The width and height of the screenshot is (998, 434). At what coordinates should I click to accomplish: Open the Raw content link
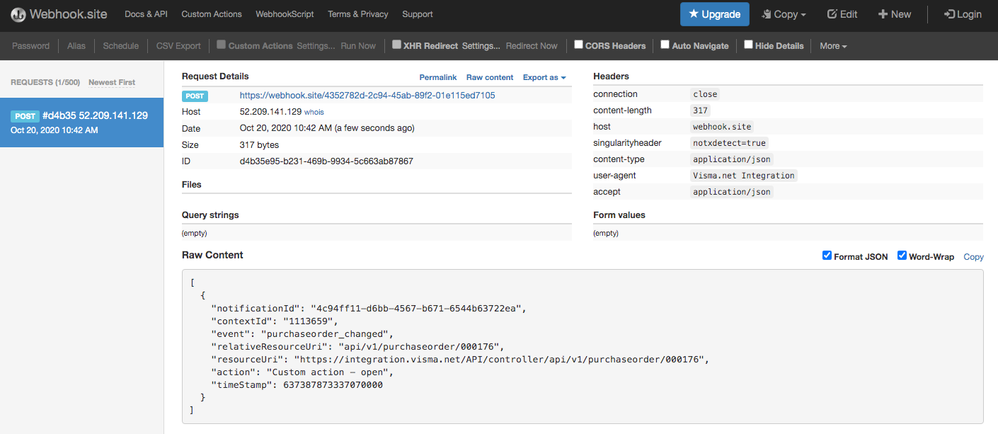pos(489,78)
